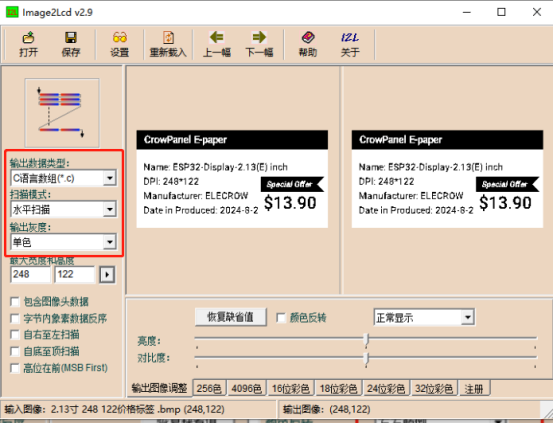Go to previous image 上一幅 arrow
The image size is (554, 423).
pyautogui.click(x=217, y=44)
